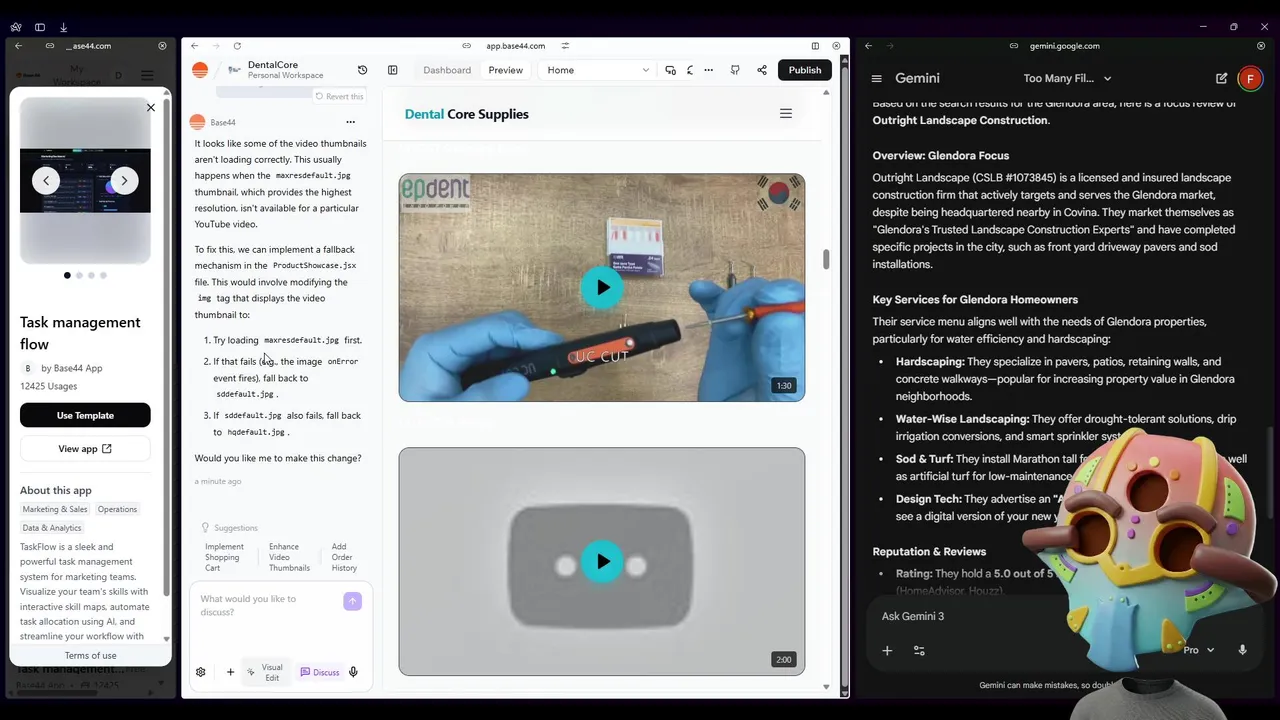Copy link icon beside app.base44.com address
This screenshot has width=1280, height=720.
[x=466, y=46]
